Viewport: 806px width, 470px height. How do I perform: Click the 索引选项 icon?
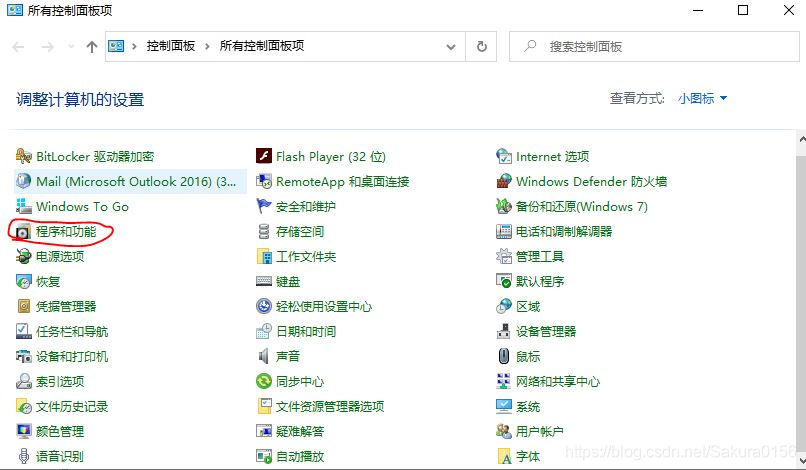click(24, 381)
